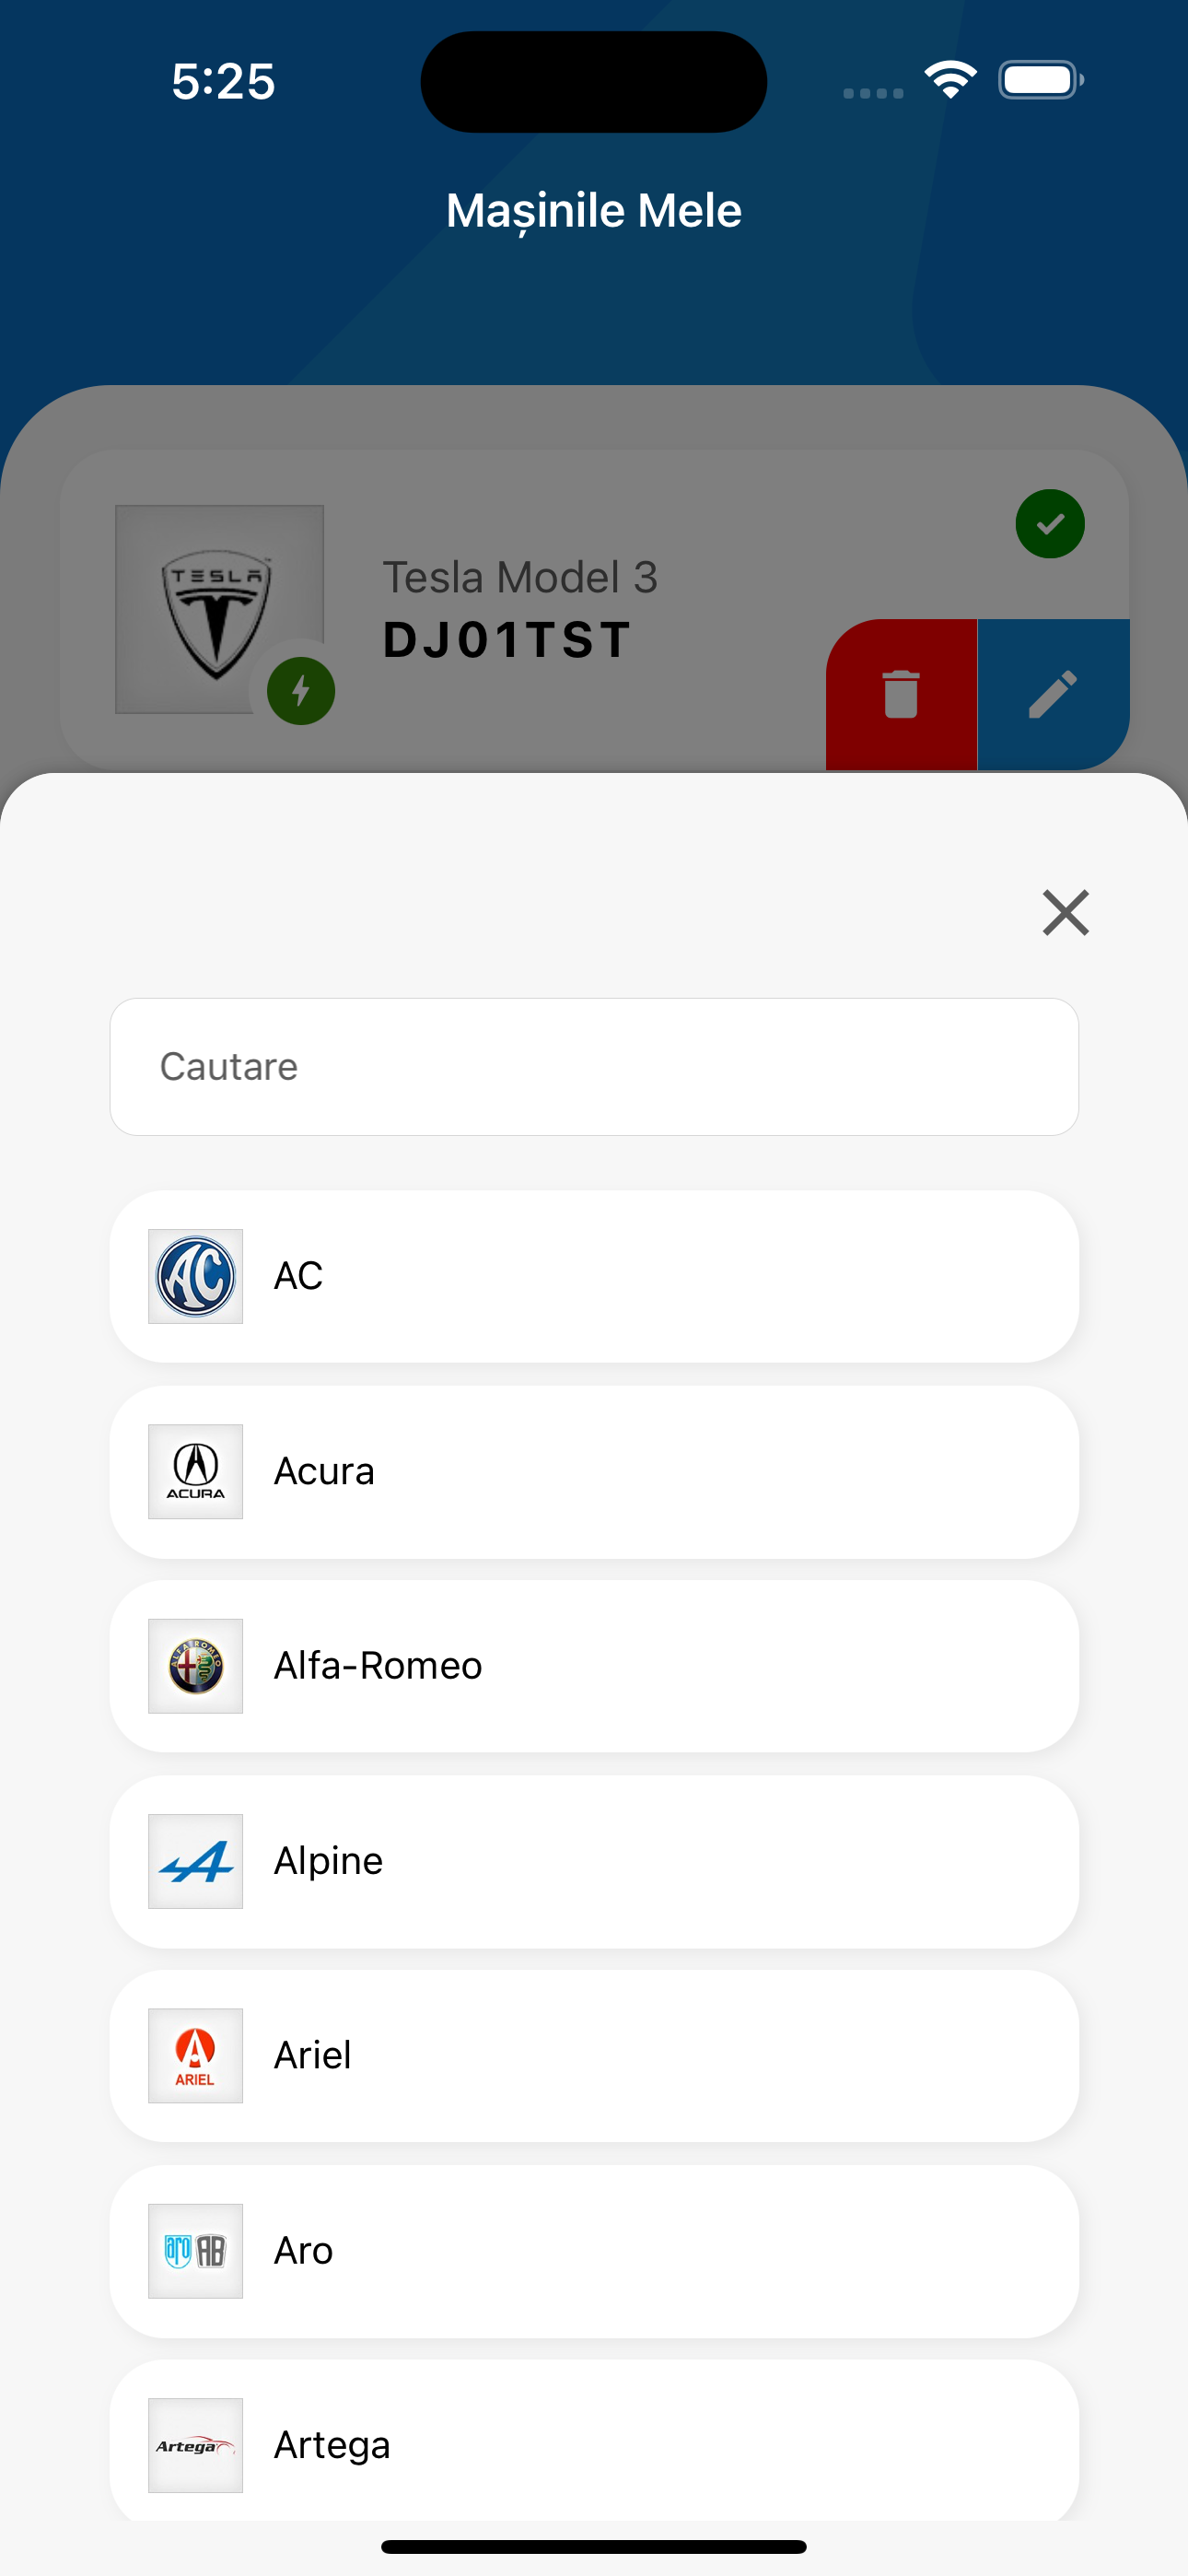Image resolution: width=1188 pixels, height=2576 pixels.
Task: Tap the Ariel logo icon
Action: coord(195,2055)
